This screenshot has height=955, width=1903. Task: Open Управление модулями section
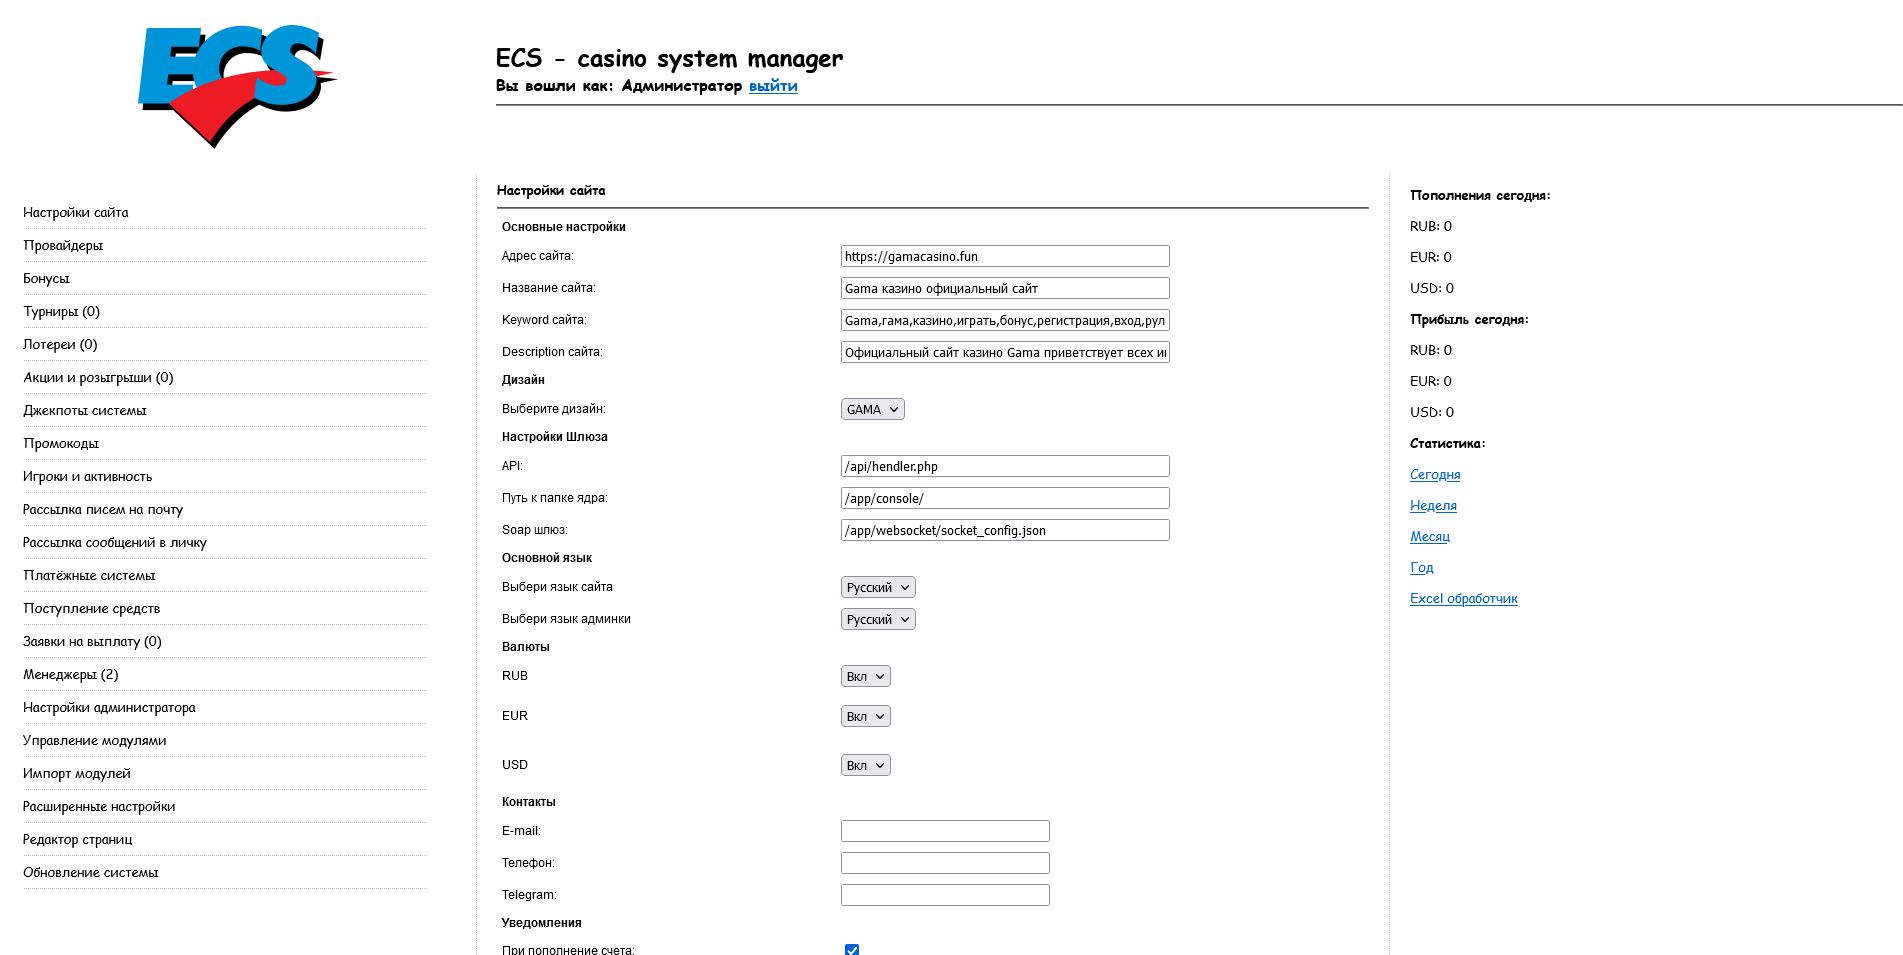point(94,740)
